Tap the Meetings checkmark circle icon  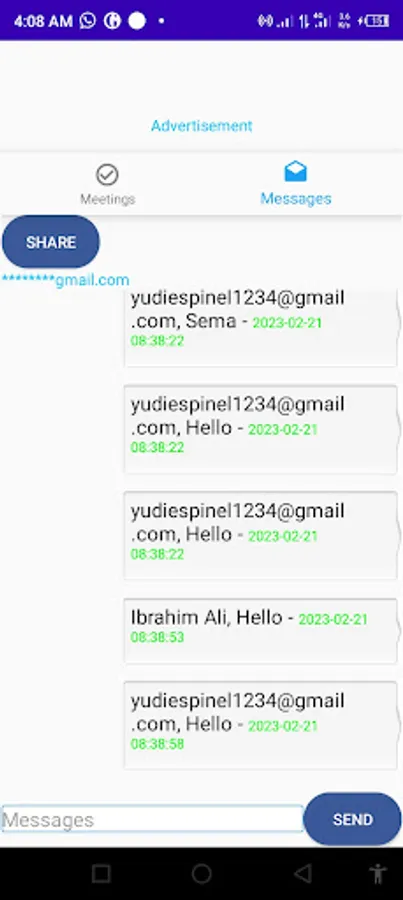click(x=107, y=174)
